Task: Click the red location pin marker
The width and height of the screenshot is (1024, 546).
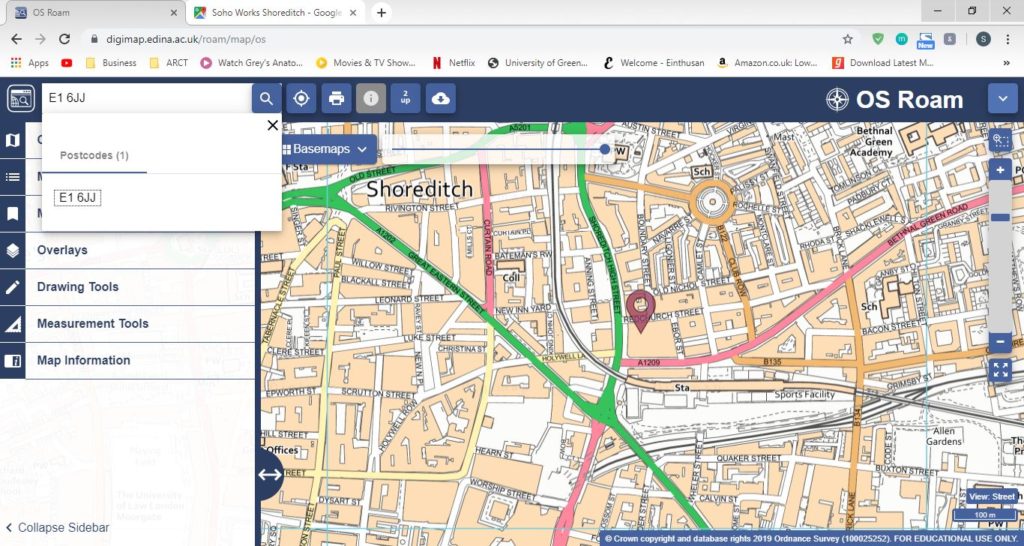Action: click(x=641, y=310)
